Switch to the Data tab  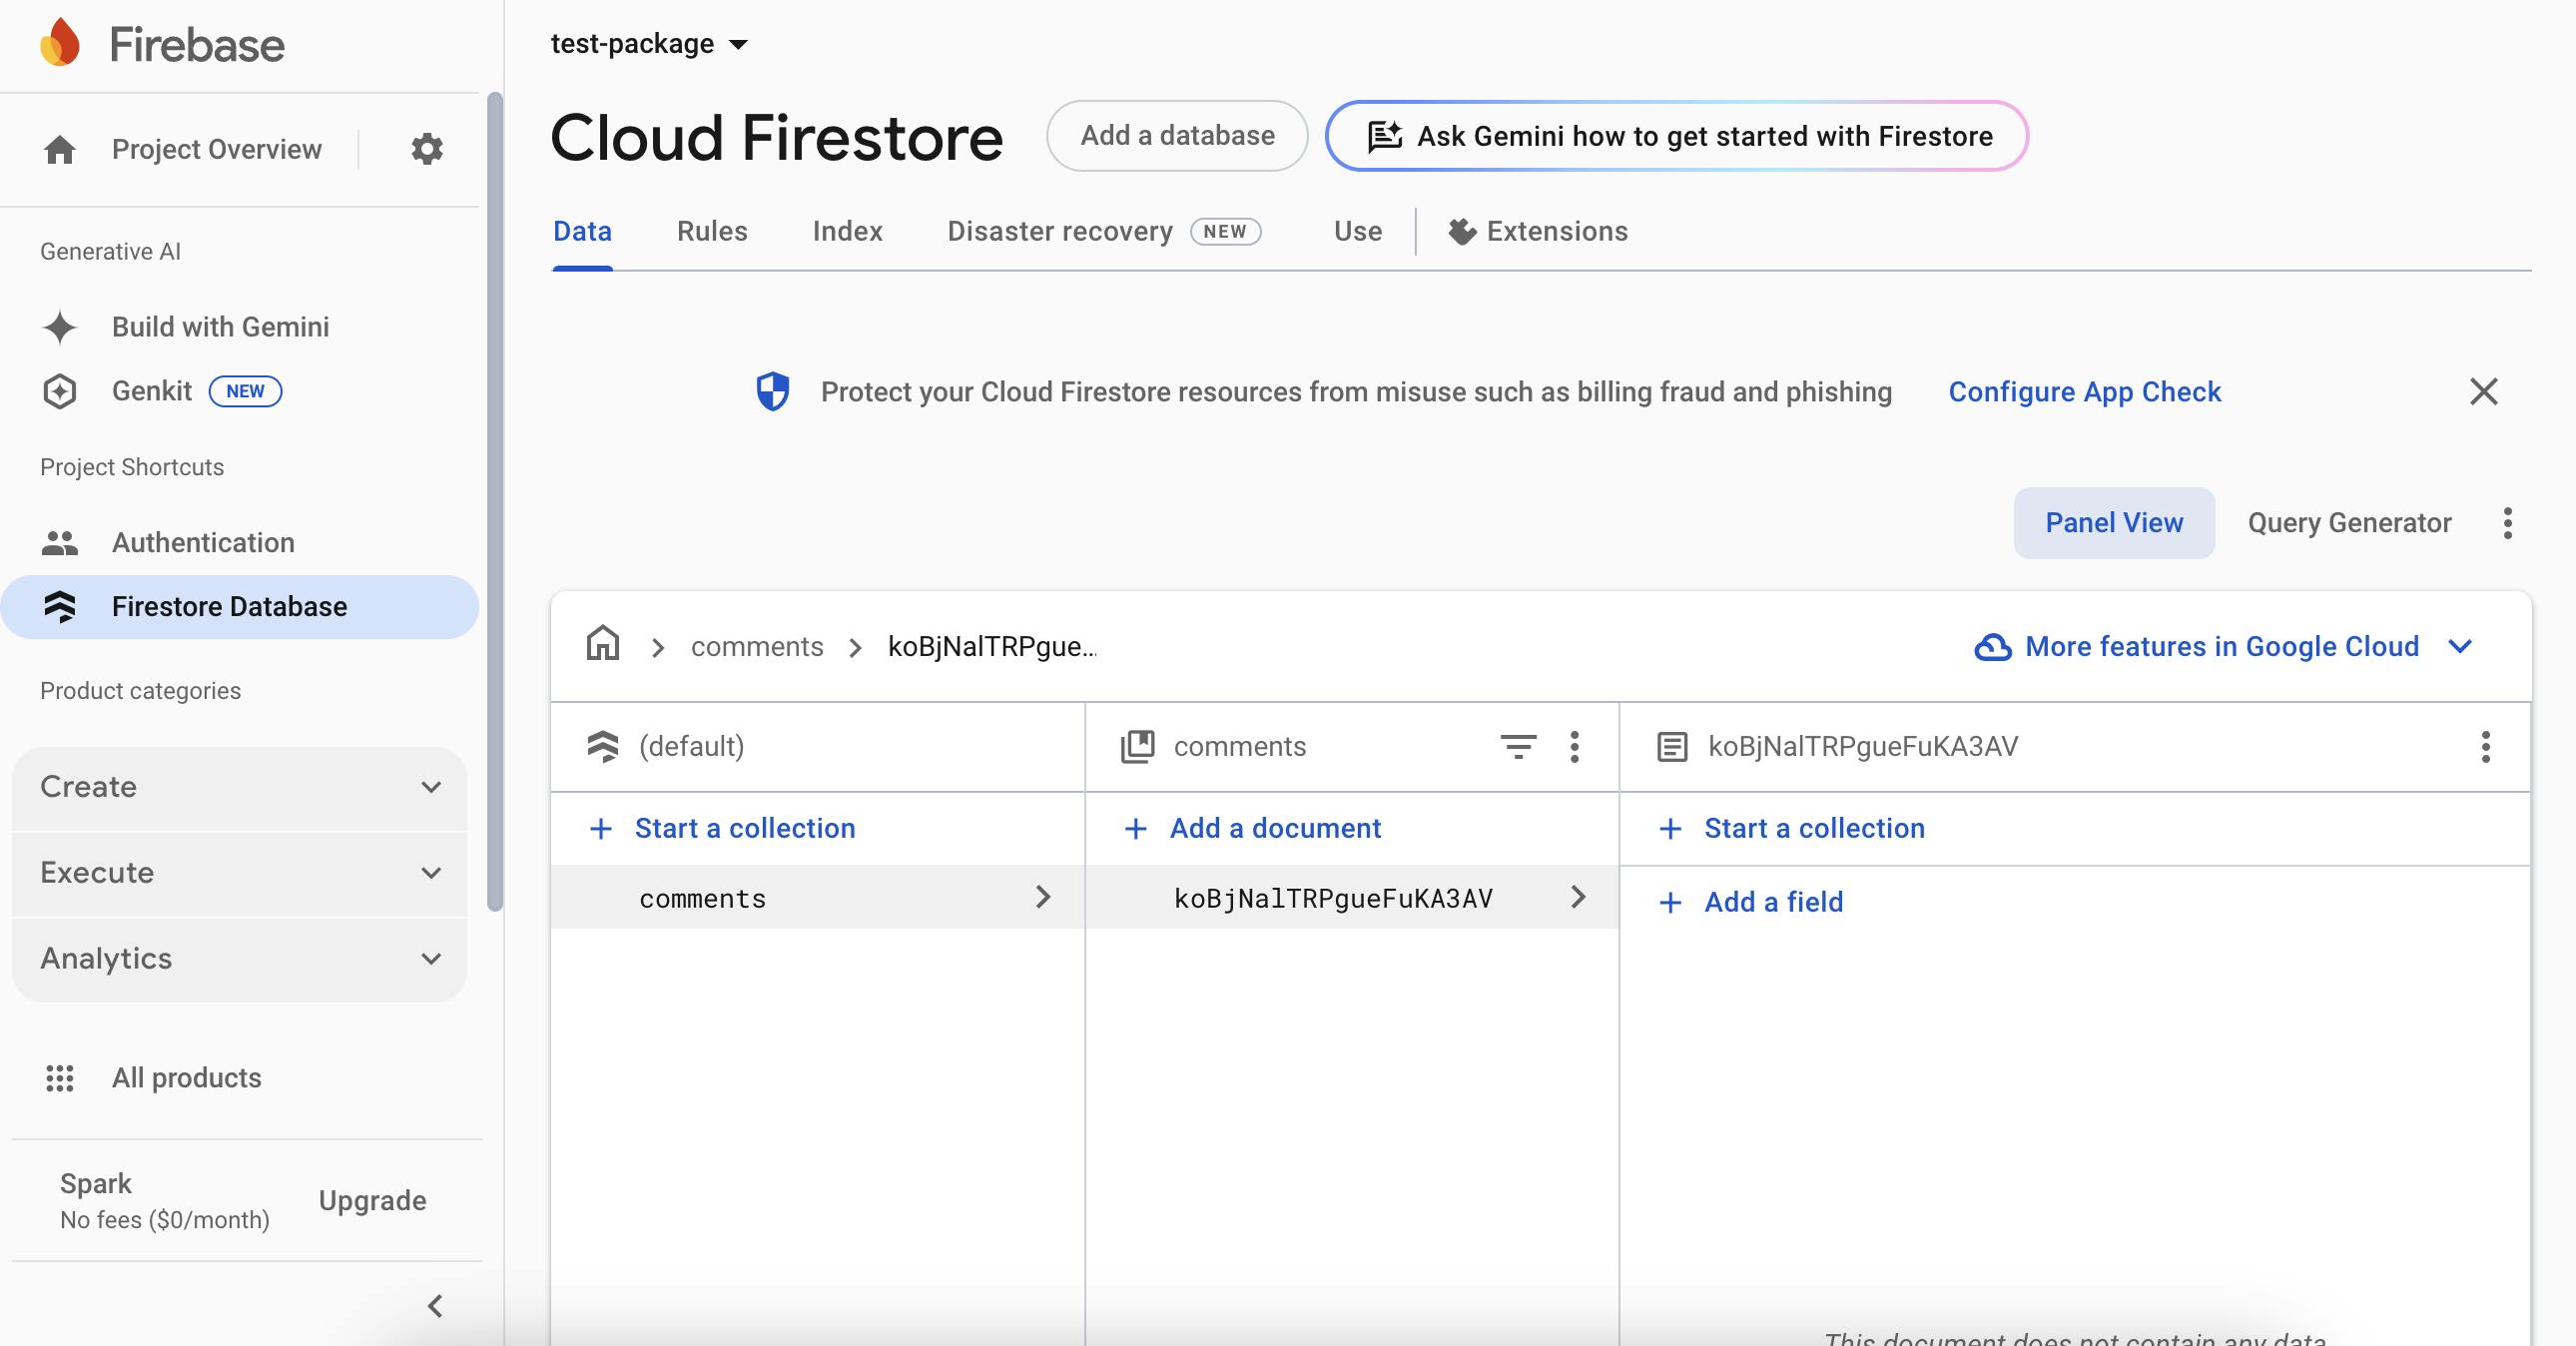582,231
